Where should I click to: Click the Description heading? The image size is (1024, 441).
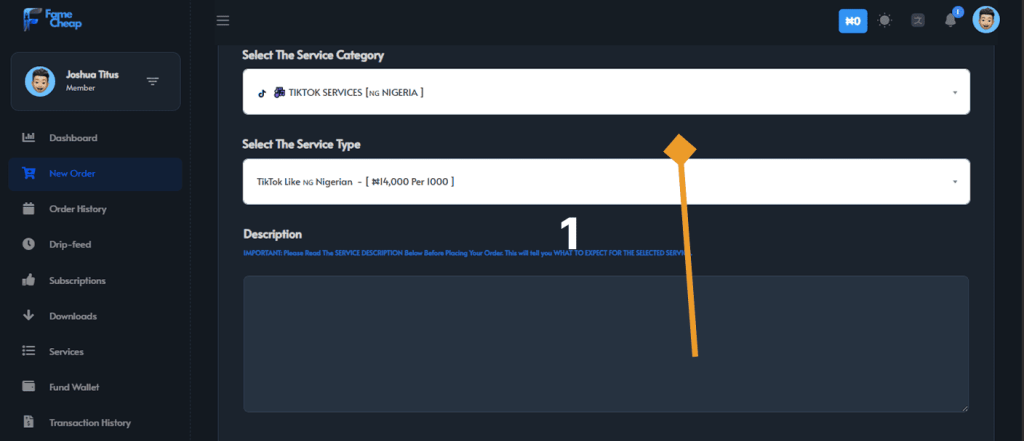[272, 234]
